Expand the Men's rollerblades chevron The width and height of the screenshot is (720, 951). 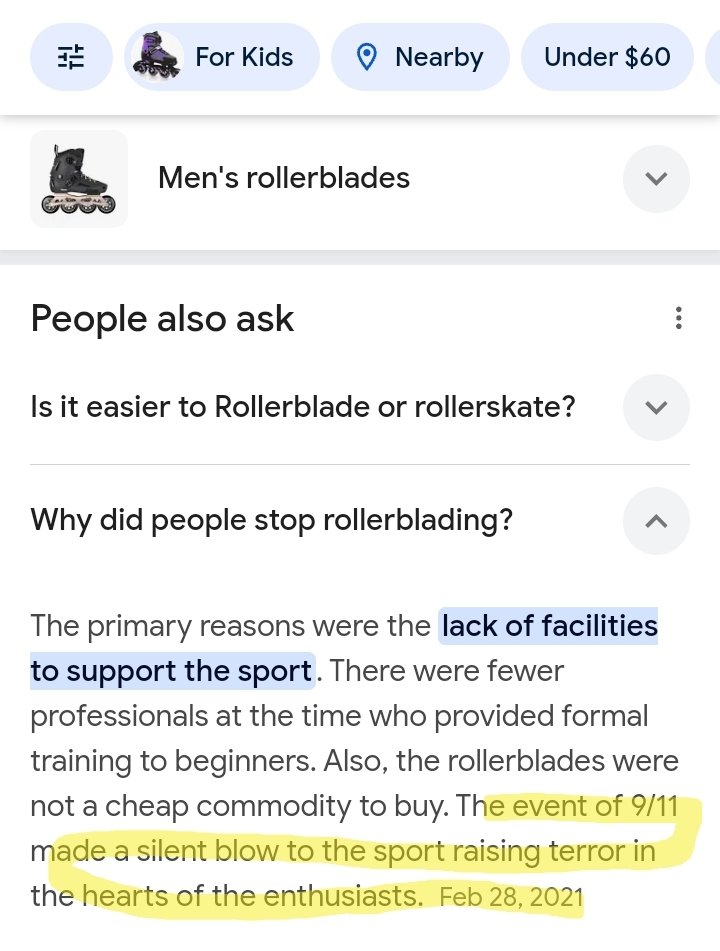click(x=656, y=179)
